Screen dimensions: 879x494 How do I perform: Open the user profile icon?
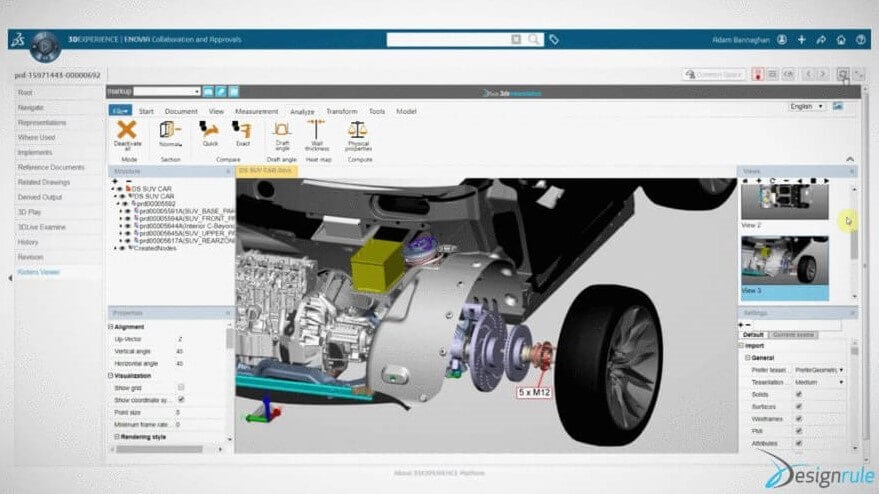point(781,39)
